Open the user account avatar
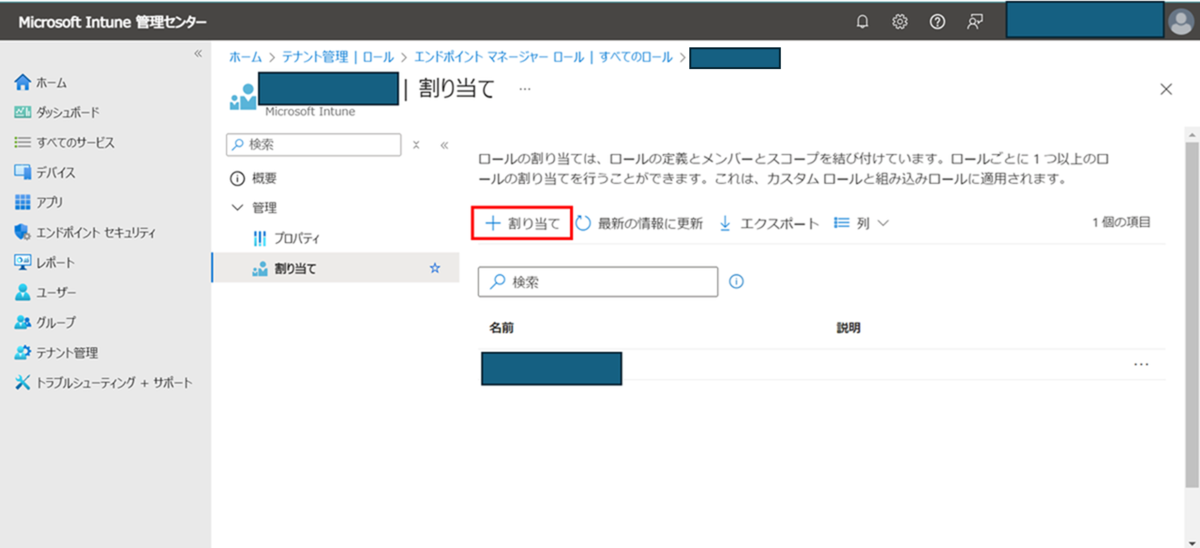The height and width of the screenshot is (548, 1200). click(1181, 21)
